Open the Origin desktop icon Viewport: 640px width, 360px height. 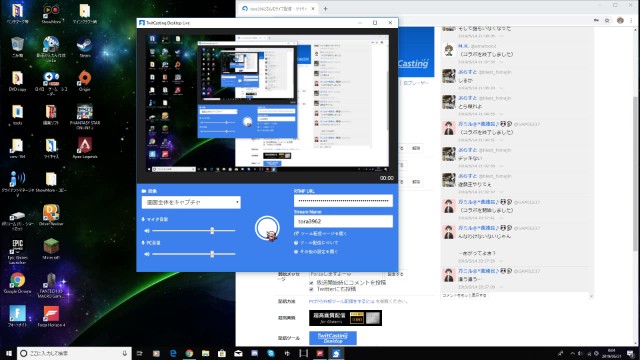[84, 80]
